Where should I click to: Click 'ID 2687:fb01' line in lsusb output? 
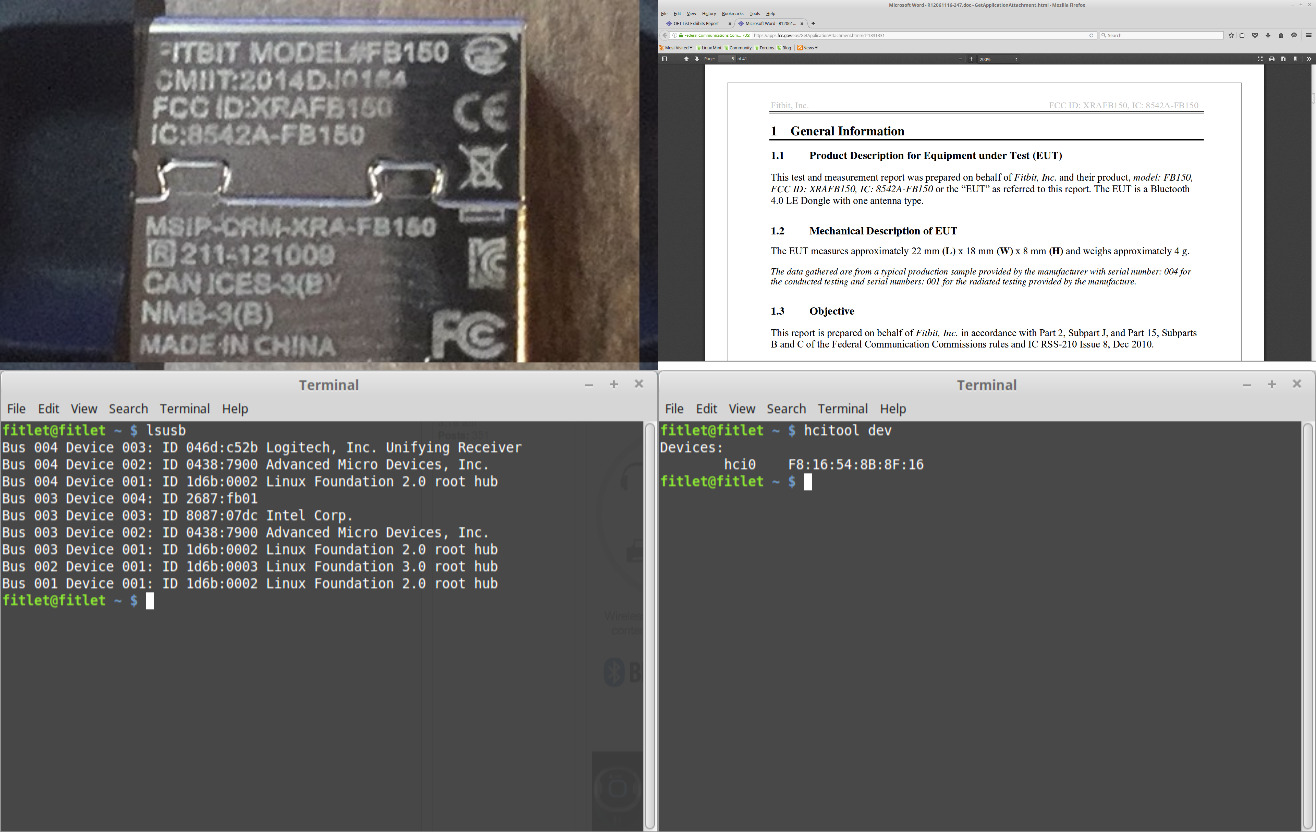click(x=130, y=498)
